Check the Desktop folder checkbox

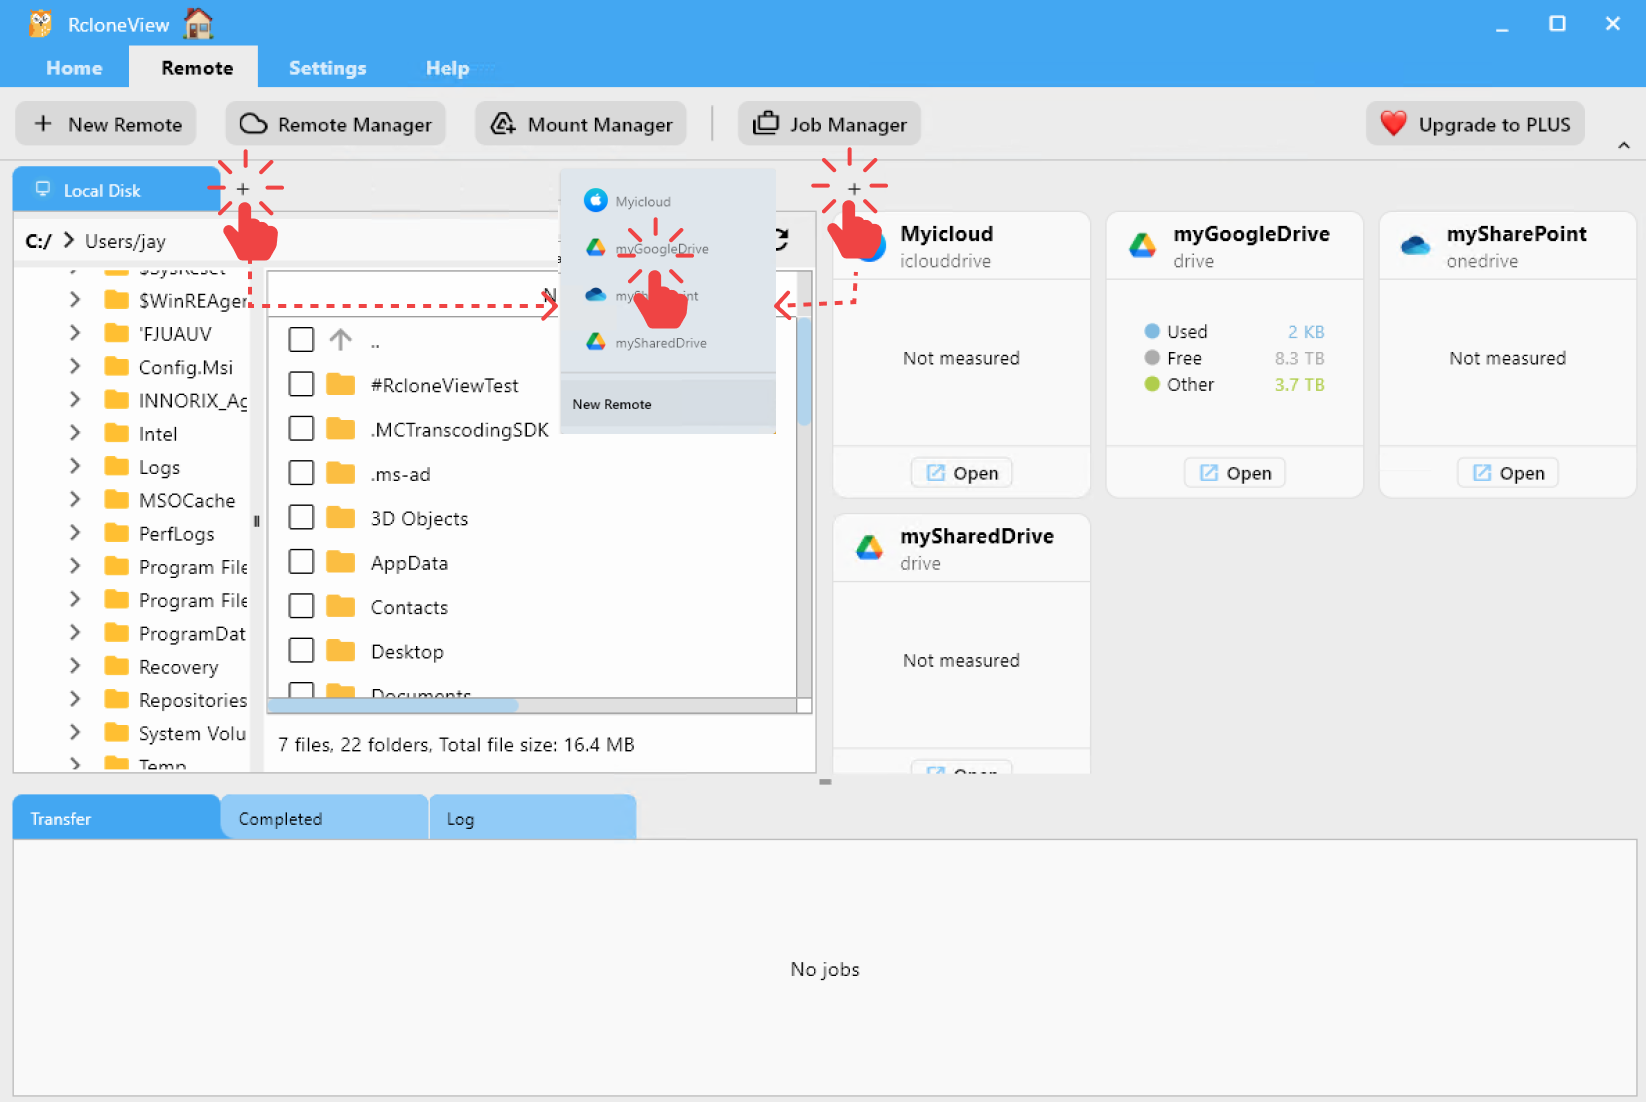[x=301, y=650]
